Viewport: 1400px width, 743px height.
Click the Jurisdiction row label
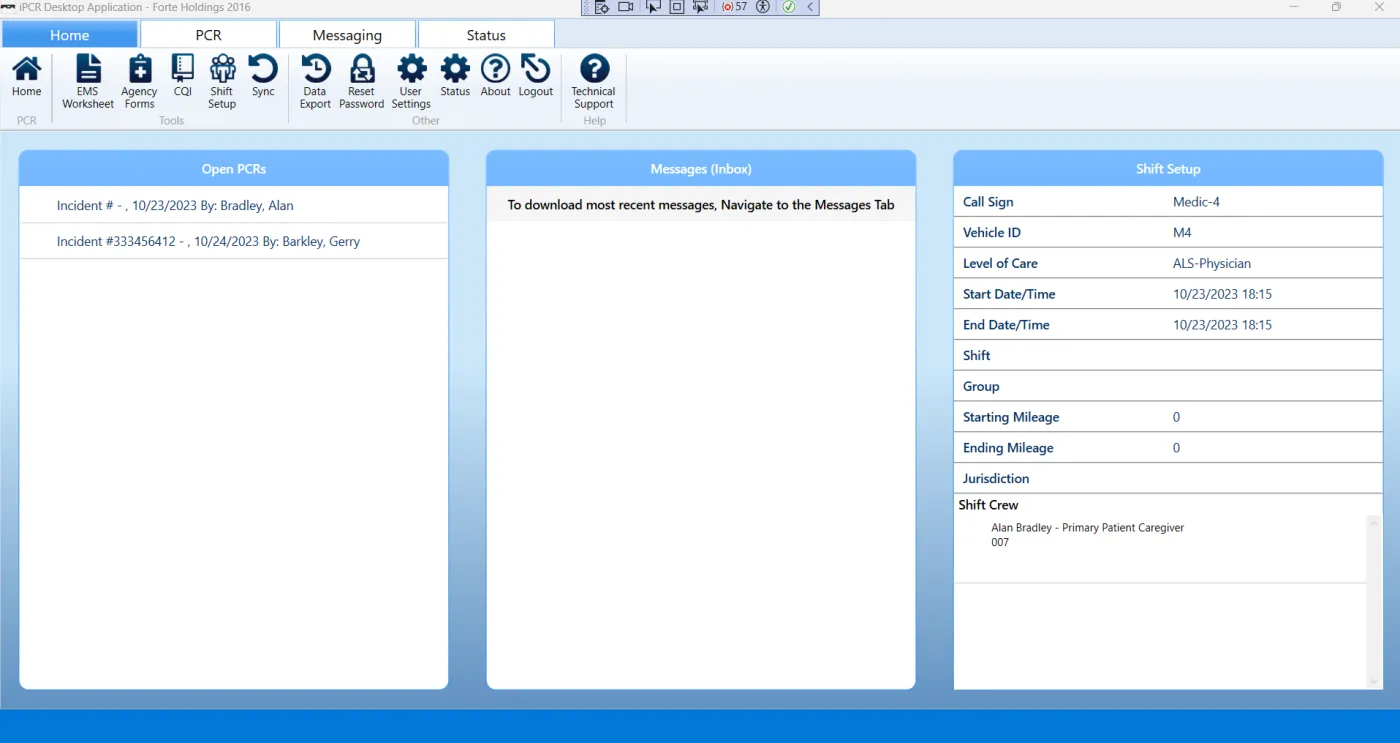[x=996, y=479]
